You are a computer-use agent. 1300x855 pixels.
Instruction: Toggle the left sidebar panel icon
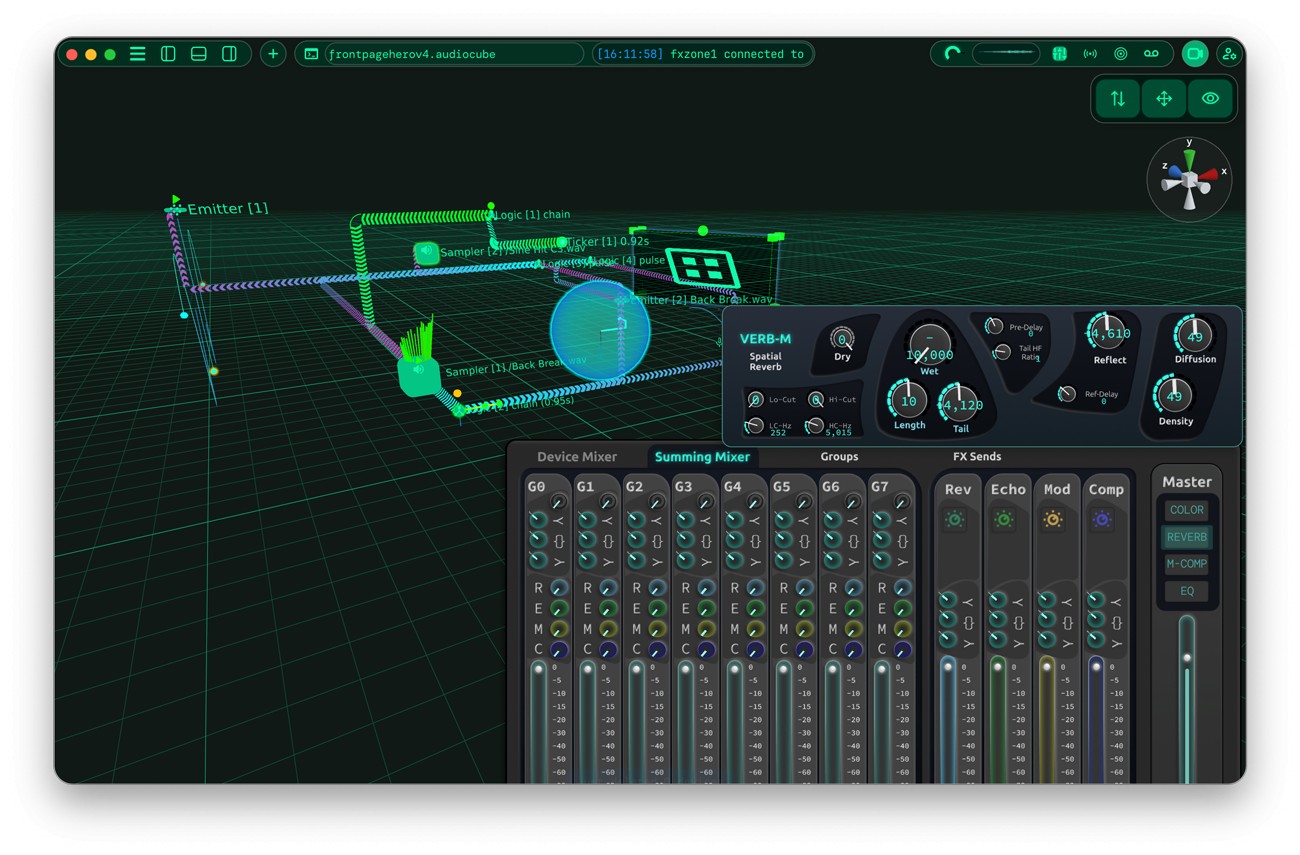pyautogui.click(x=168, y=54)
